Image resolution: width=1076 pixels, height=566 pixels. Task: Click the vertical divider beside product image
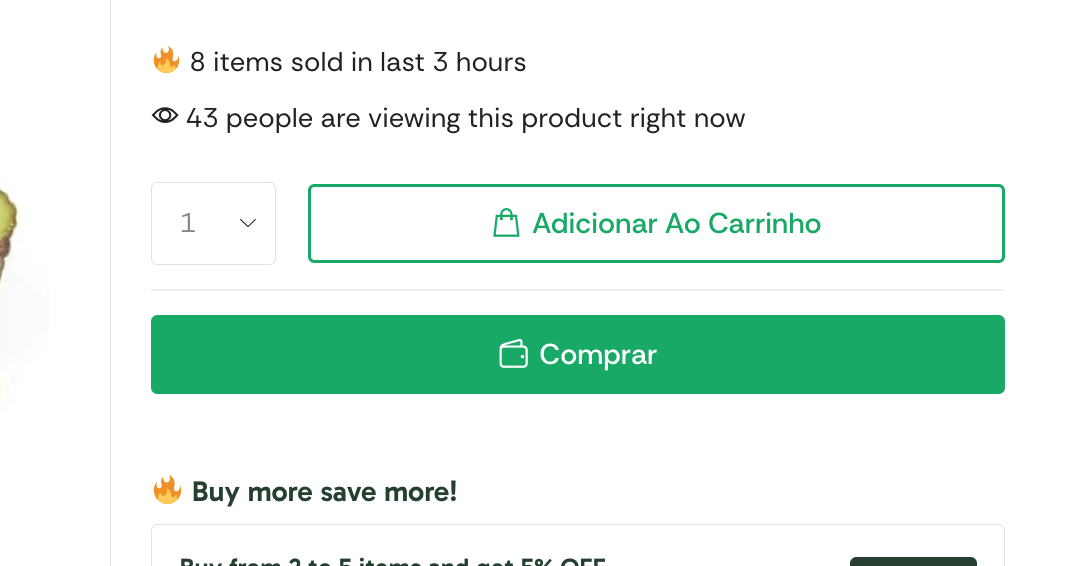110,283
